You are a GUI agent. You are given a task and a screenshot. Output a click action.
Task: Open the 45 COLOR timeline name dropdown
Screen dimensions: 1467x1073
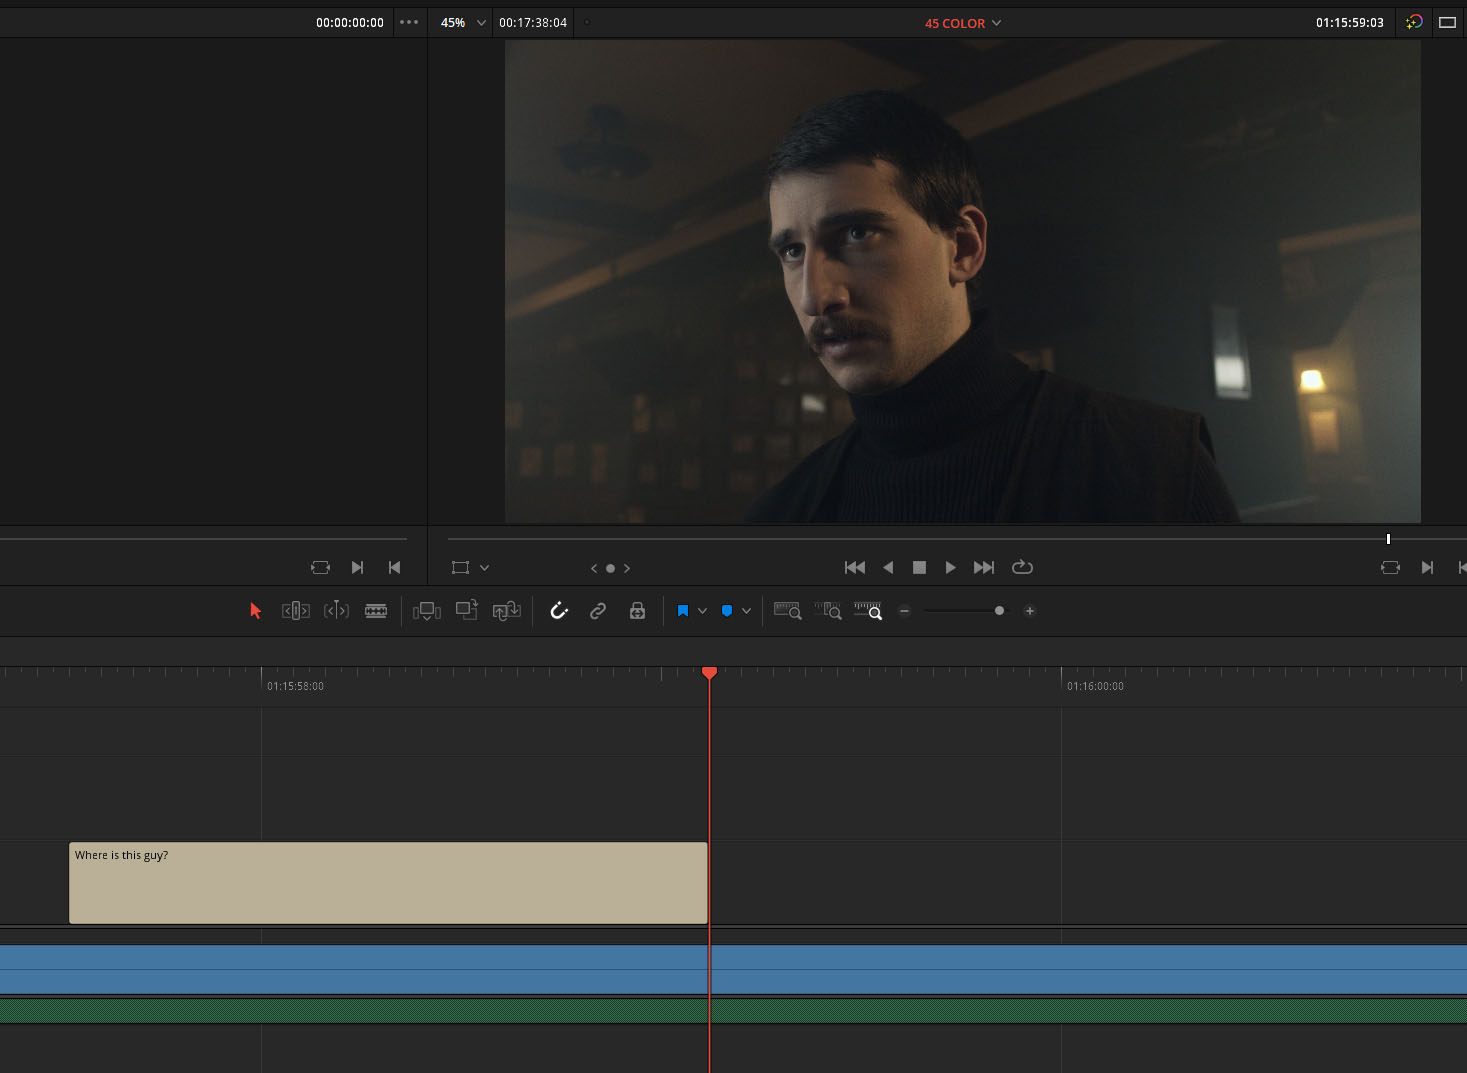click(962, 23)
